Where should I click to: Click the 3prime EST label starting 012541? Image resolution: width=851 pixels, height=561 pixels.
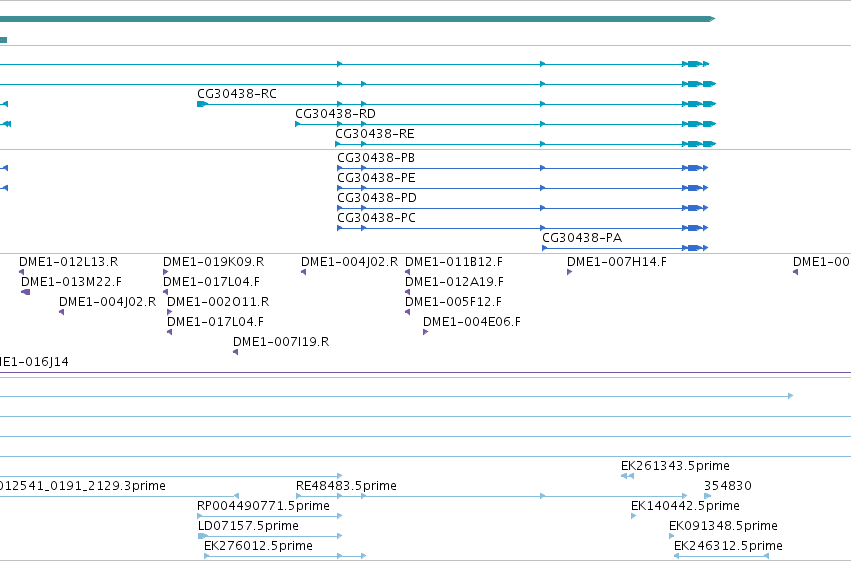tap(82, 486)
